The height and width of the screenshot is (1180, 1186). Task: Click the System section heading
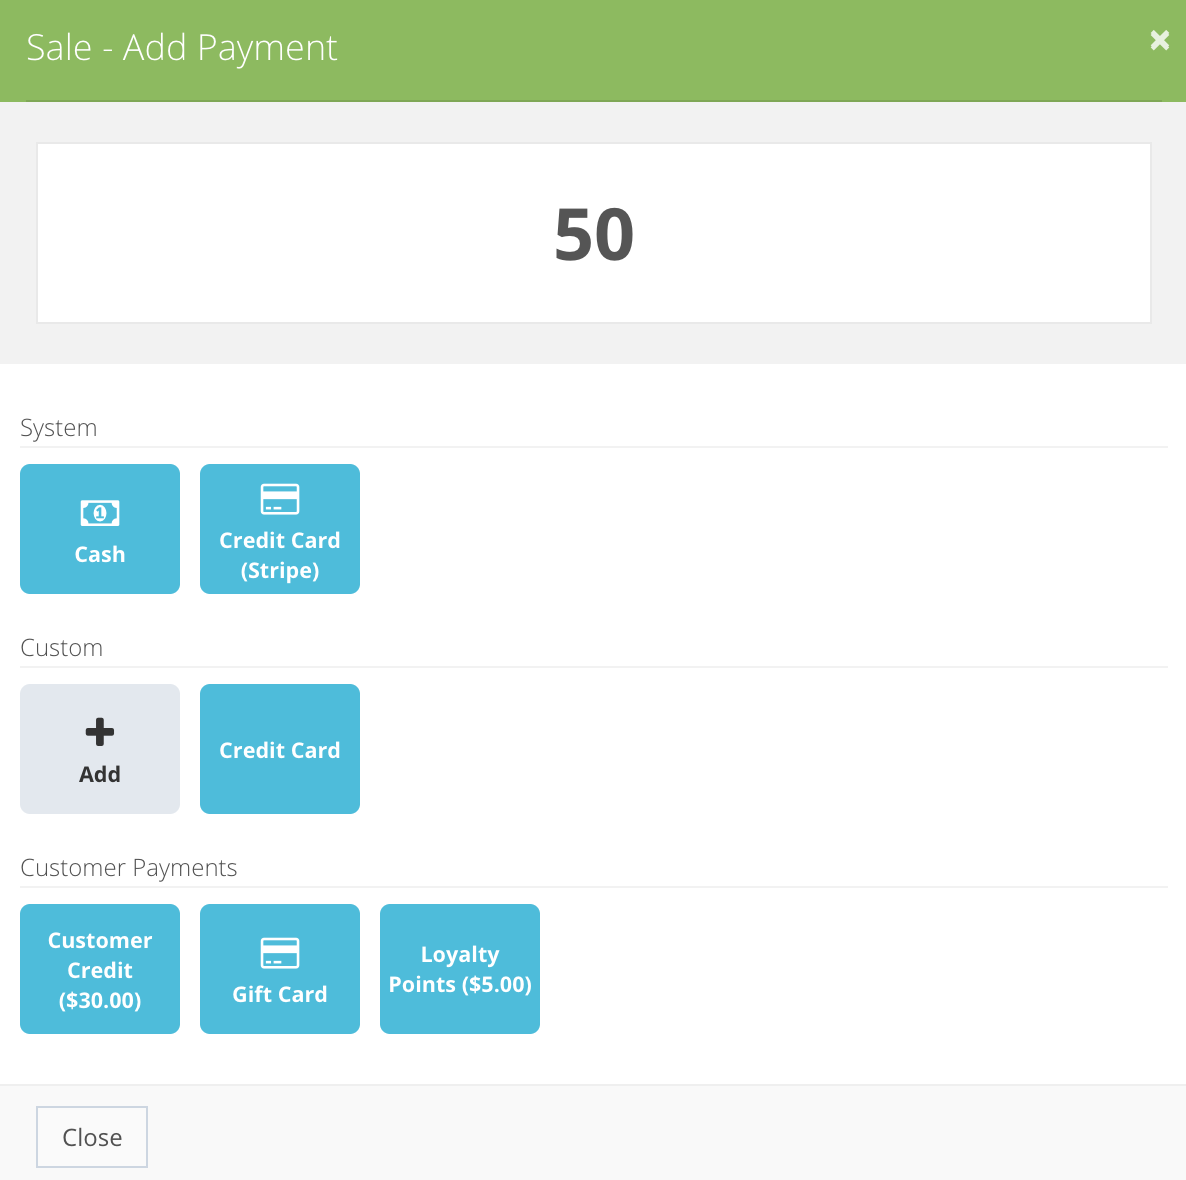[x=59, y=428]
